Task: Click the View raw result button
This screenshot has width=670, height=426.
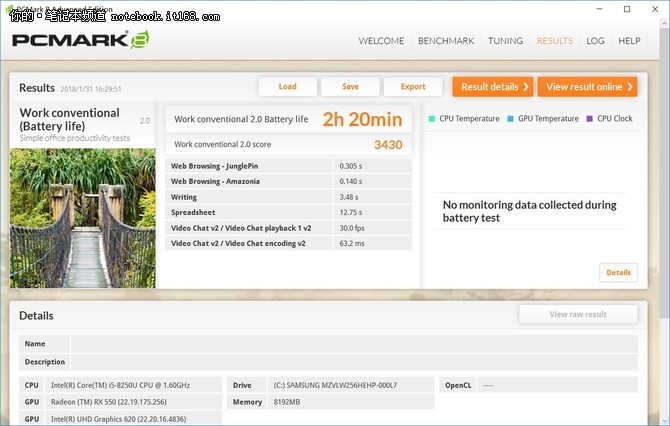Action: (578, 315)
